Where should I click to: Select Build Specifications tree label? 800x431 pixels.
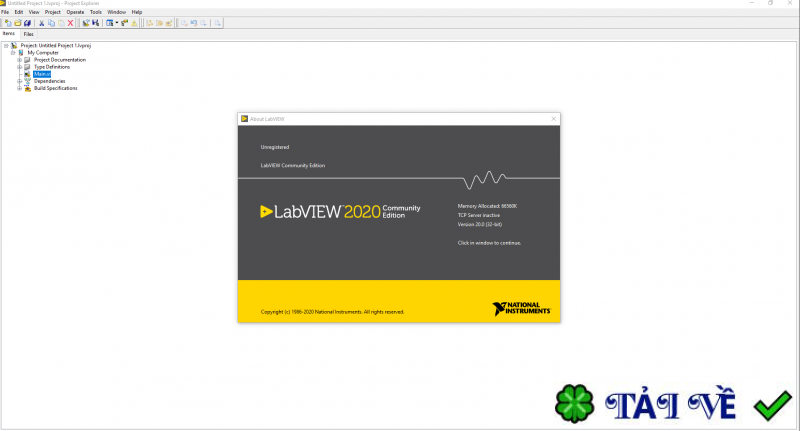point(56,88)
